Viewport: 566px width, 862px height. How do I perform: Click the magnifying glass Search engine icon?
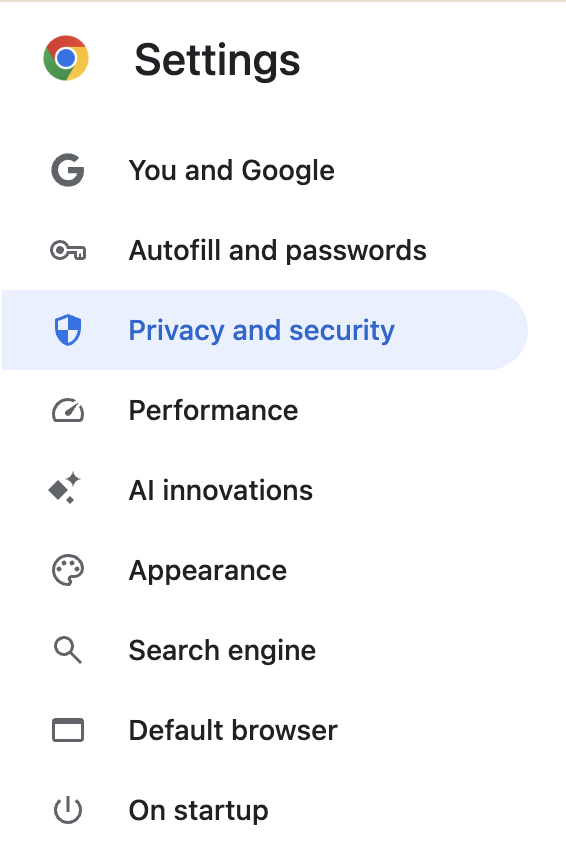[x=68, y=650]
